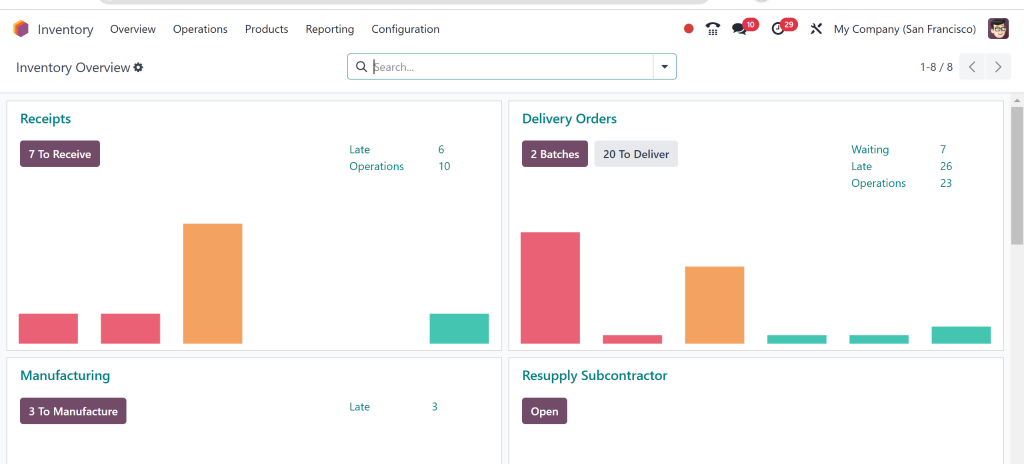Click the 20 To Deliver button
This screenshot has height=464, width=1024.
click(636, 154)
